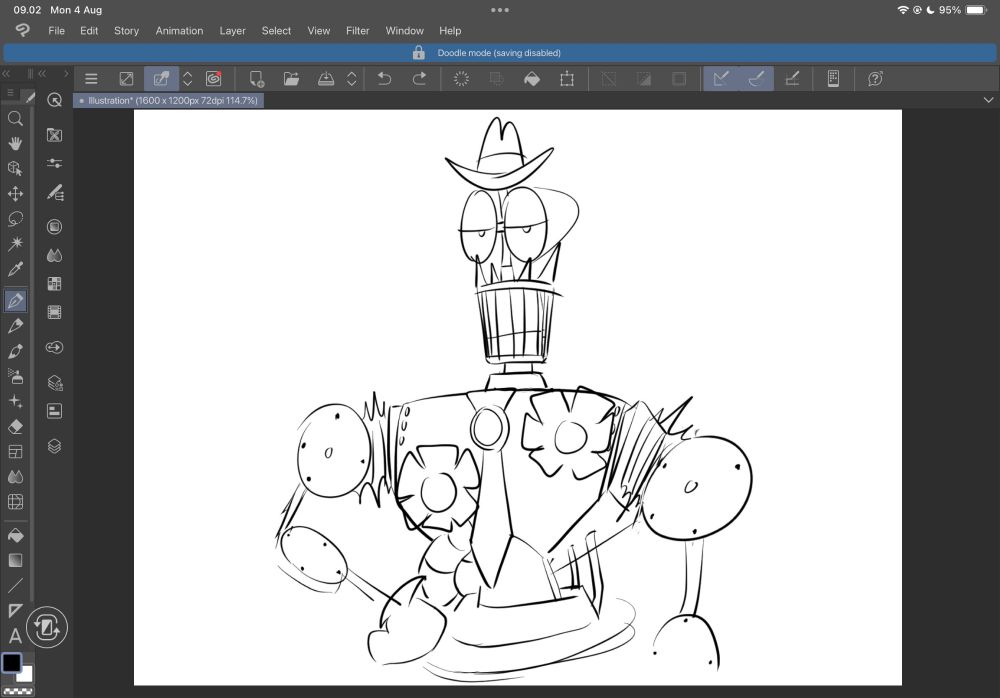Open the Color Set palette

point(55,284)
